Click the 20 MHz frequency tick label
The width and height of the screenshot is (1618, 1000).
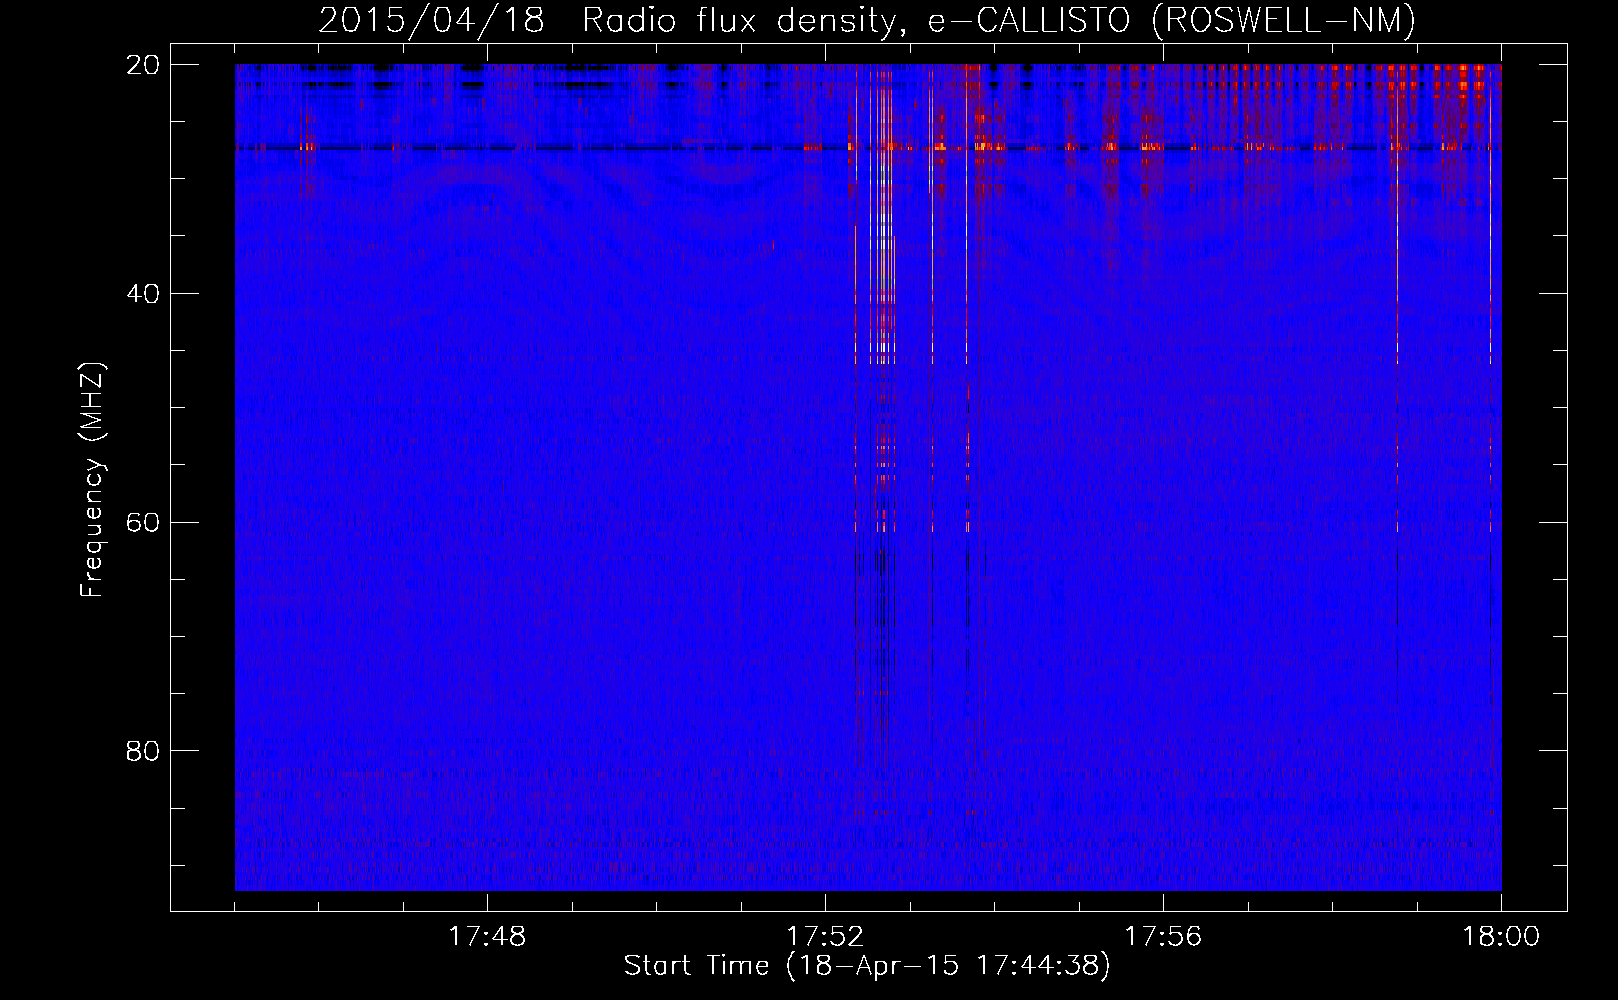[x=143, y=65]
